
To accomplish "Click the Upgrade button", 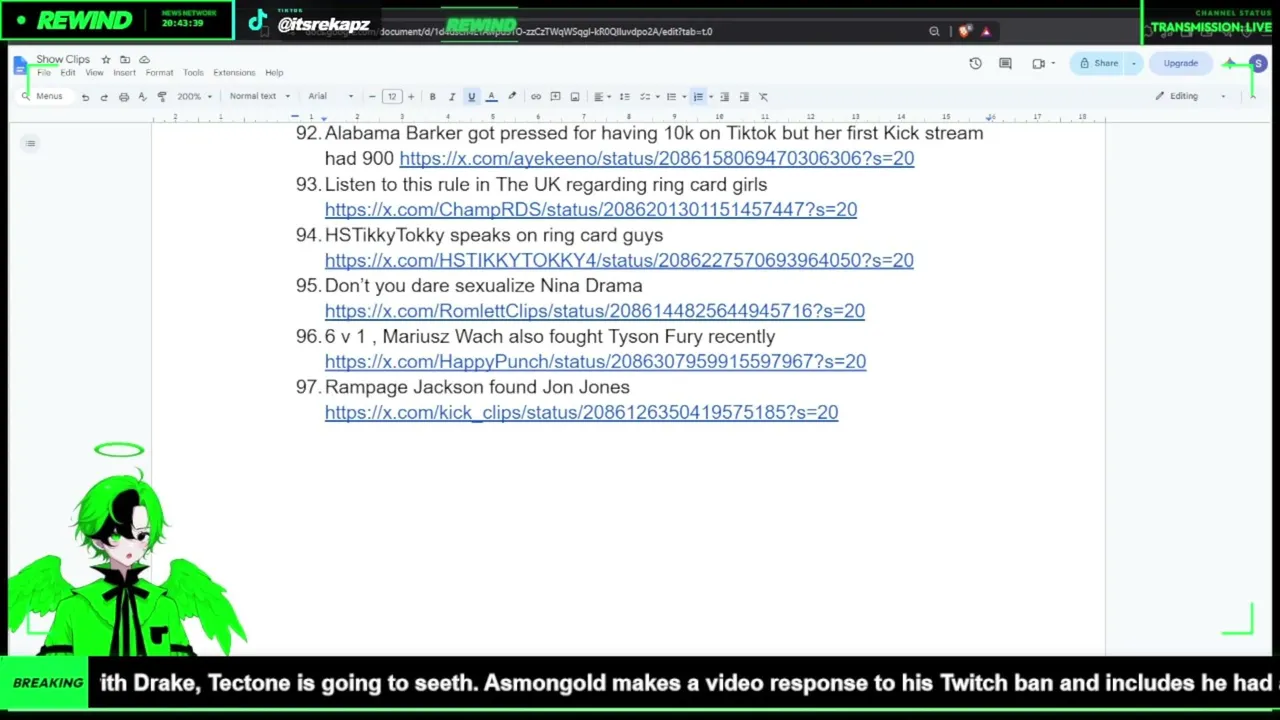I will tap(1180, 63).
